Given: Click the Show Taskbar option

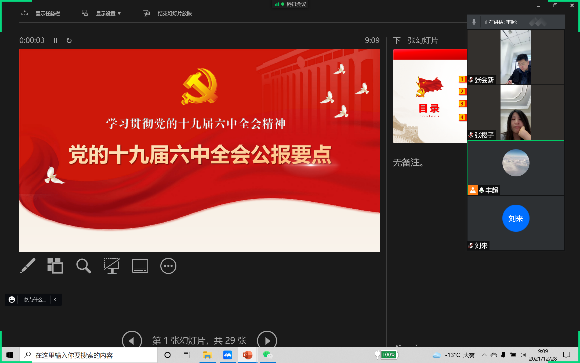Looking at the screenshot, I should click(41, 13).
